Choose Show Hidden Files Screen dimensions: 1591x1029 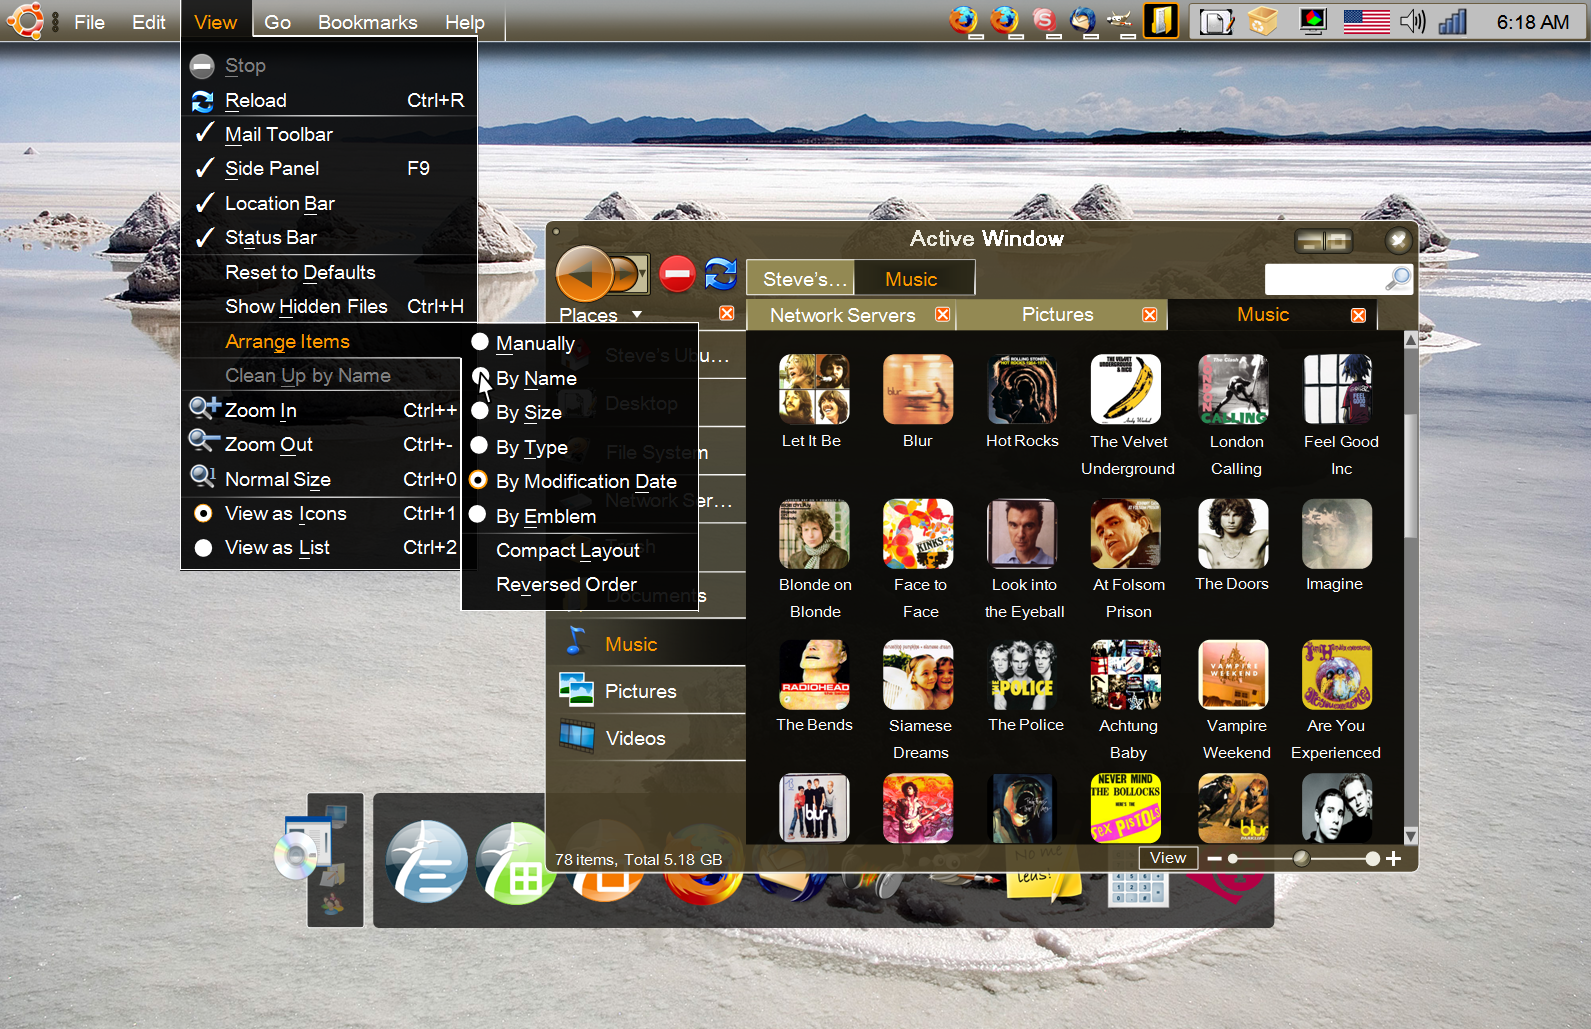coord(329,306)
